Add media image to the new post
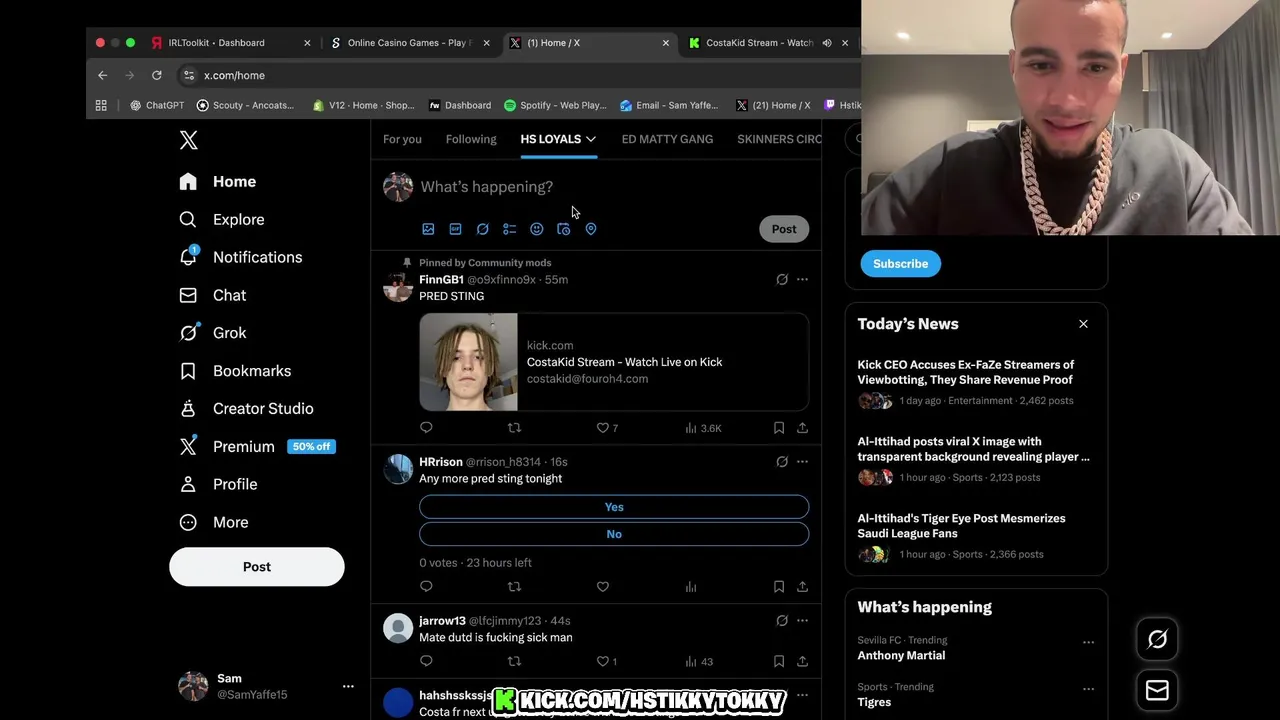1280x720 pixels. tap(428, 229)
